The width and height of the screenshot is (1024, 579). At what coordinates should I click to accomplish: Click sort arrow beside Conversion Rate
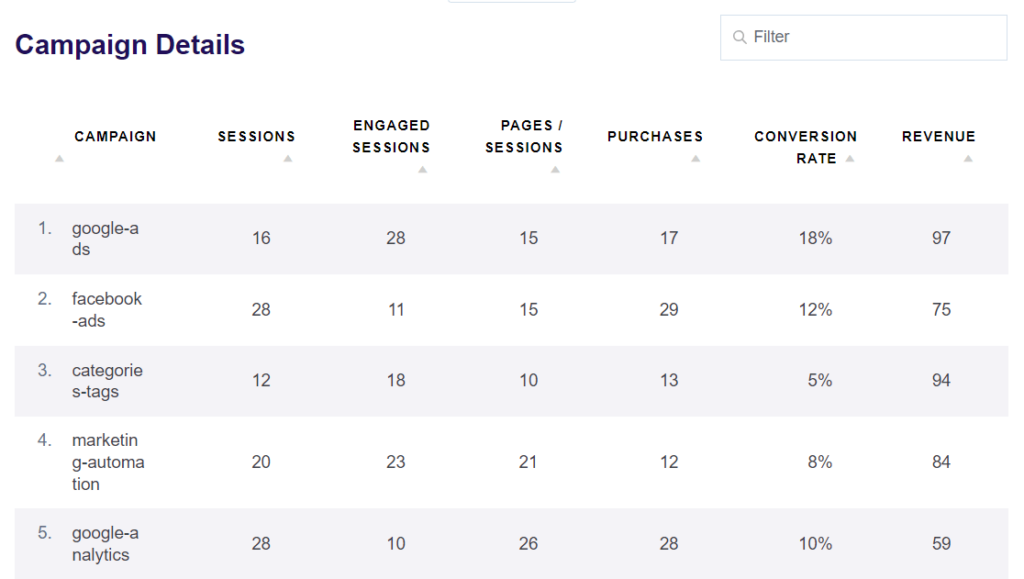pyautogui.click(x=849, y=159)
